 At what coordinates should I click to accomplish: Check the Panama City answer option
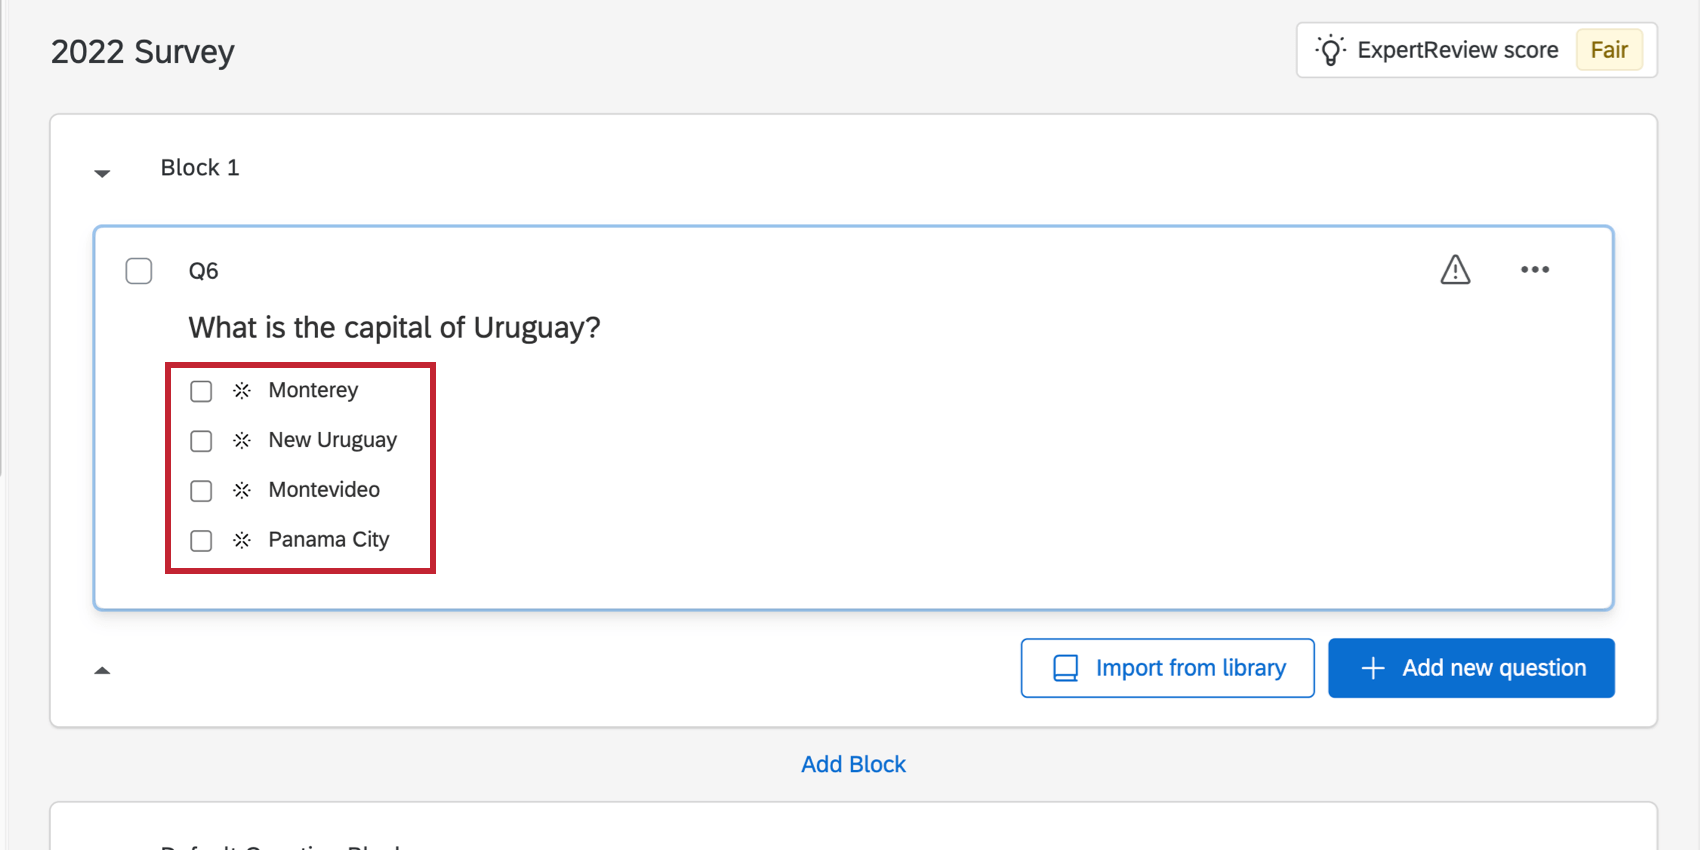pyautogui.click(x=201, y=540)
